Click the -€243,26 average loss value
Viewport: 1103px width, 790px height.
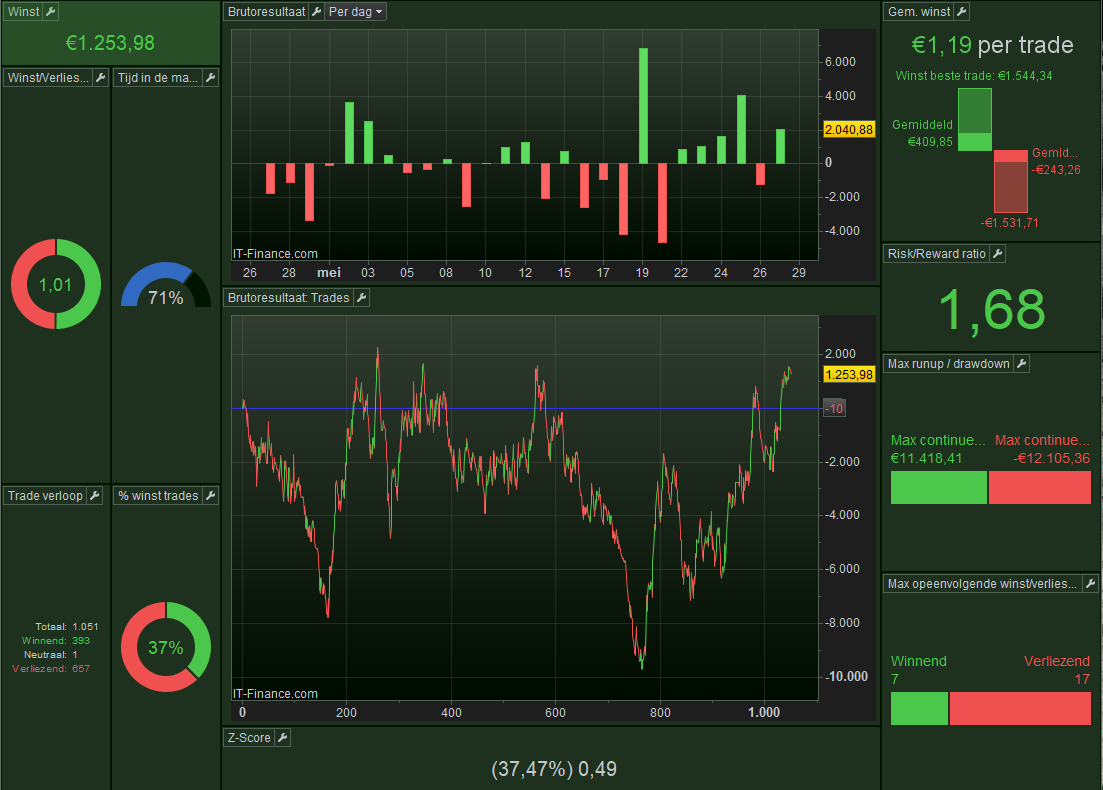point(1056,170)
